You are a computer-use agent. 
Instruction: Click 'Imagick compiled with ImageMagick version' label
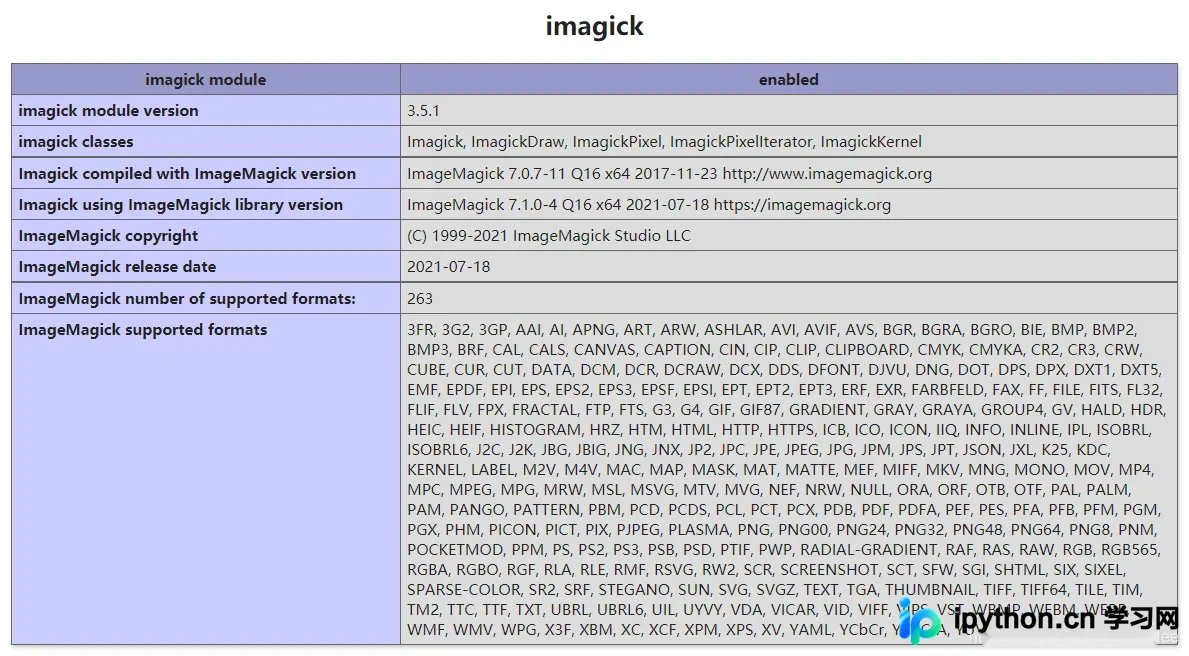[x=187, y=174]
